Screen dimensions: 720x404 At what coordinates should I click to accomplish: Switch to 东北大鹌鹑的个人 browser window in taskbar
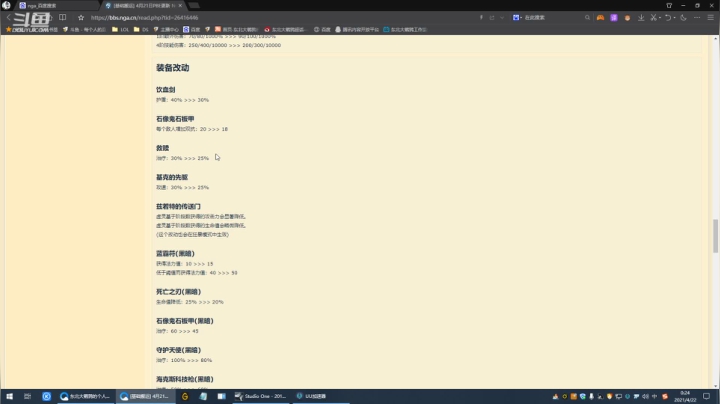tap(85, 396)
